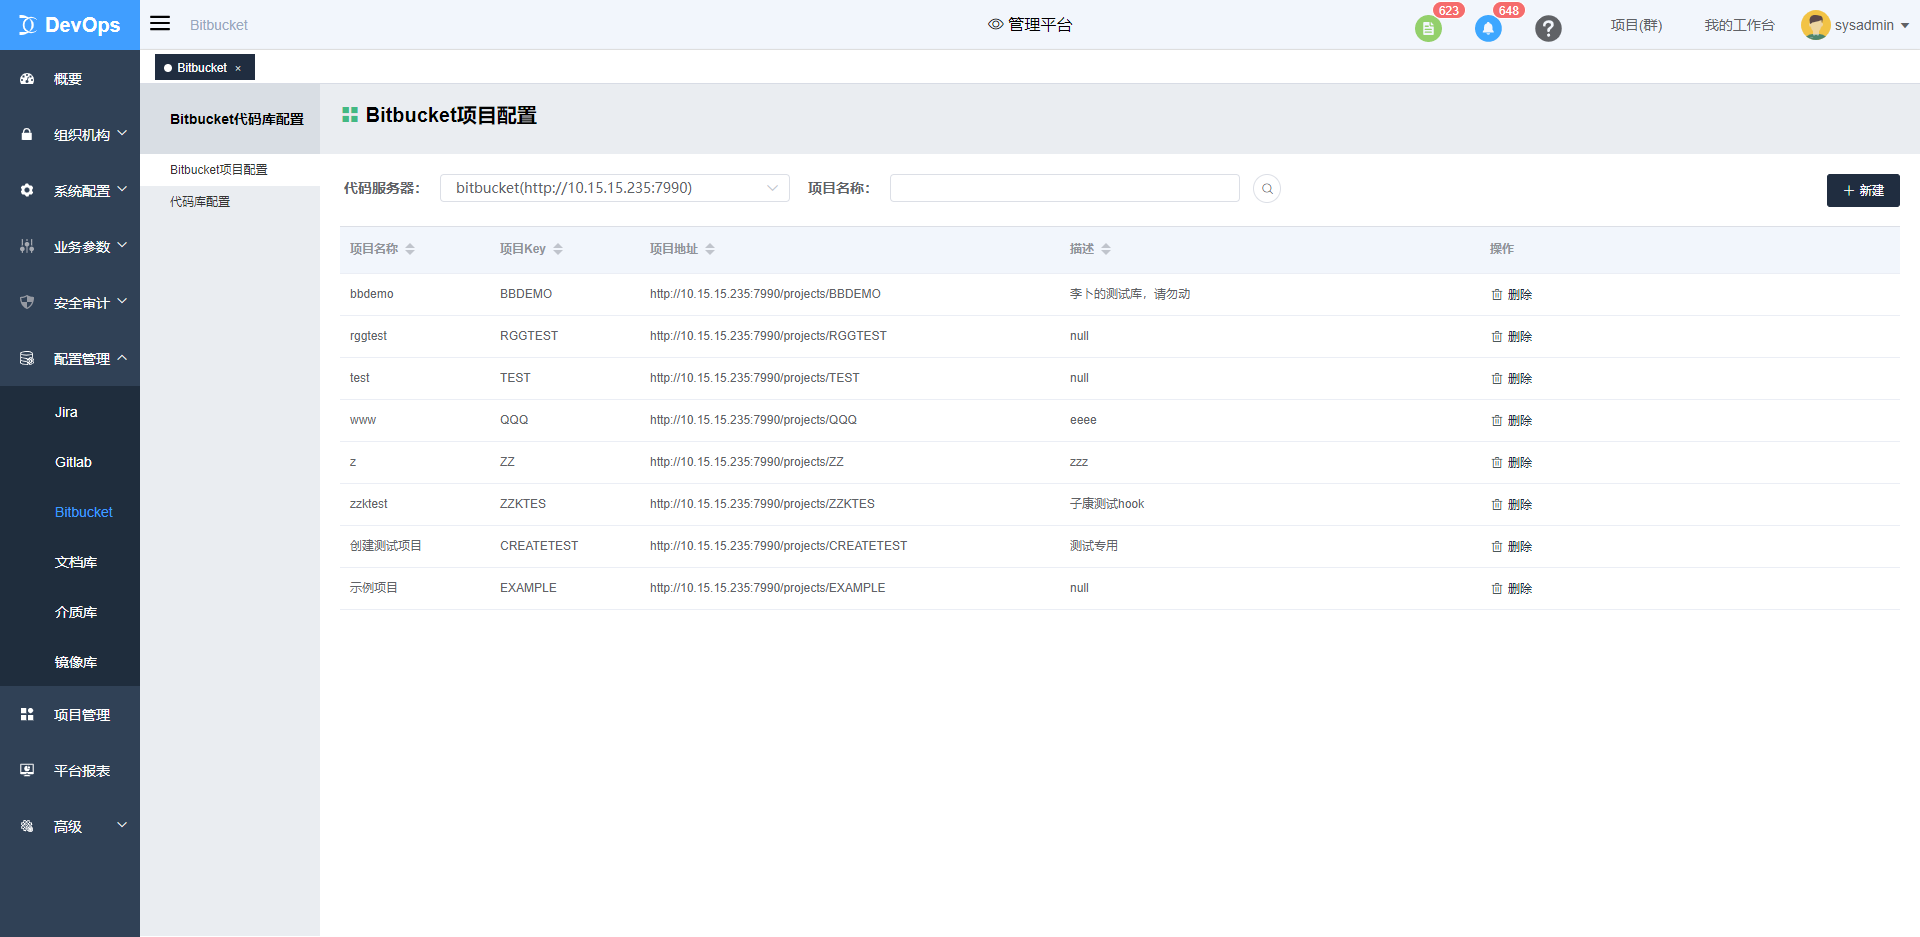Viewport: 1920px width, 937px height.
Task: Delete the www project row
Action: 1511,420
